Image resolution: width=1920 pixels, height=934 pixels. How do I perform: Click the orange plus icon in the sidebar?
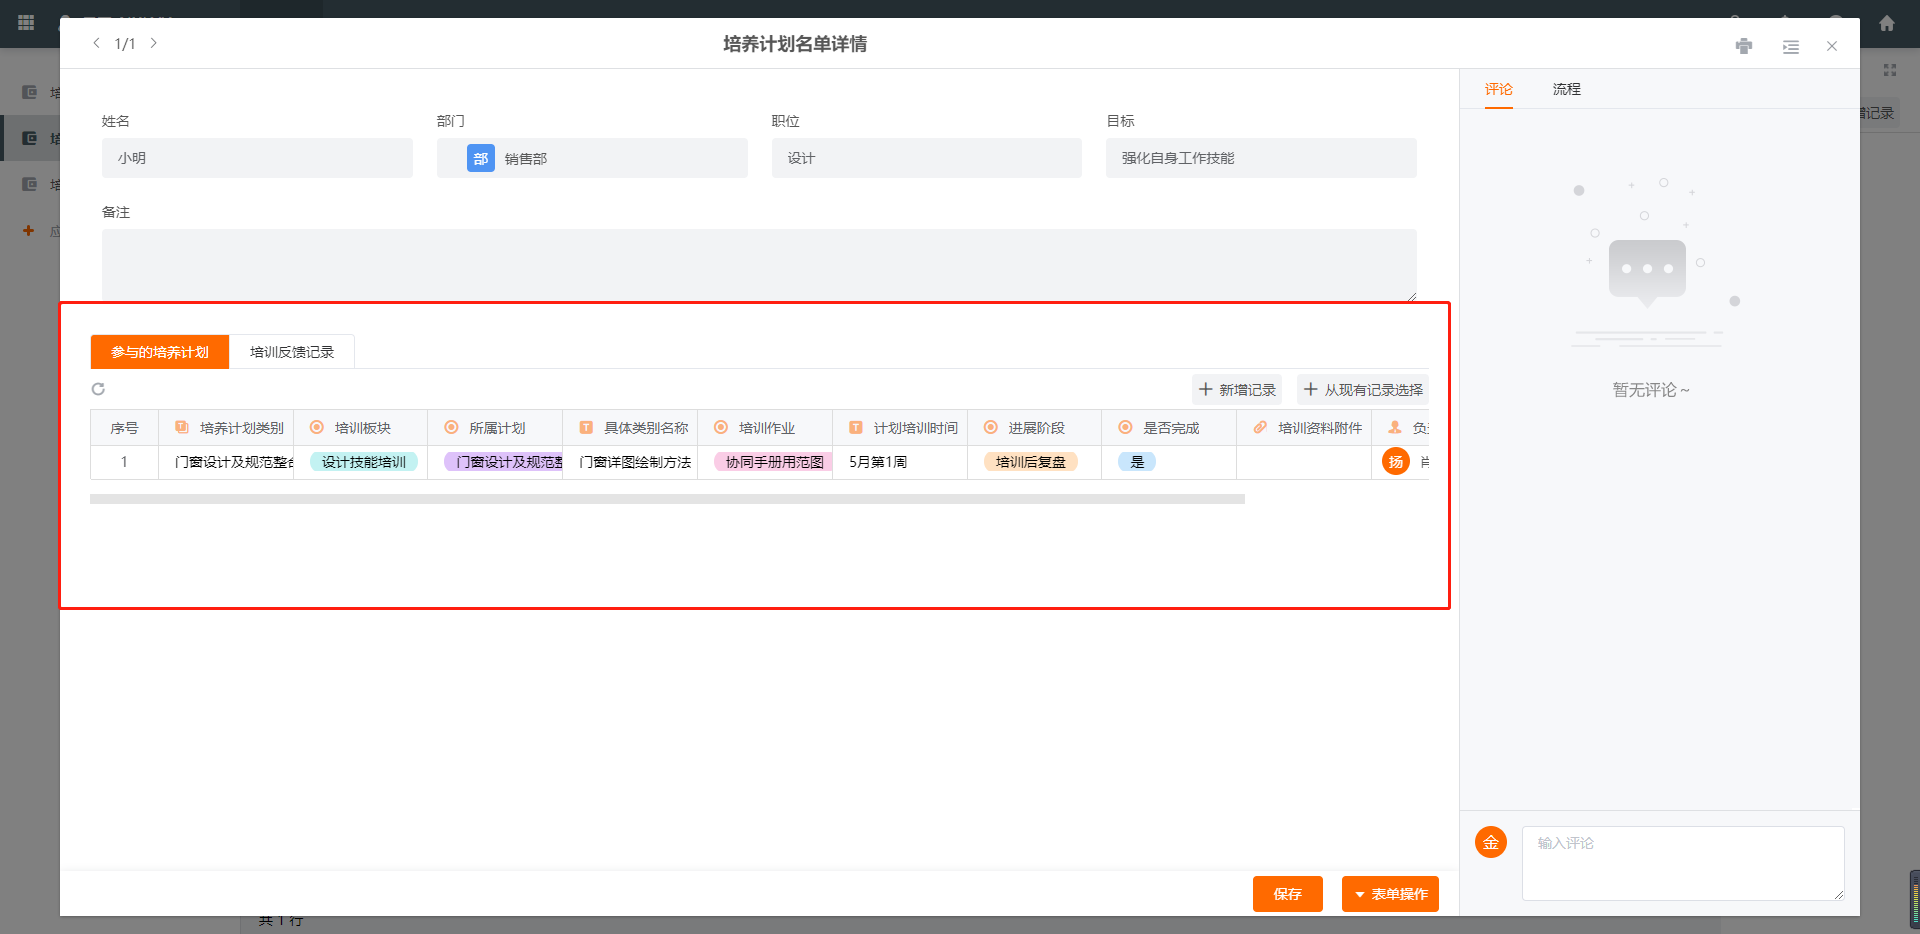[x=27, y=231]
